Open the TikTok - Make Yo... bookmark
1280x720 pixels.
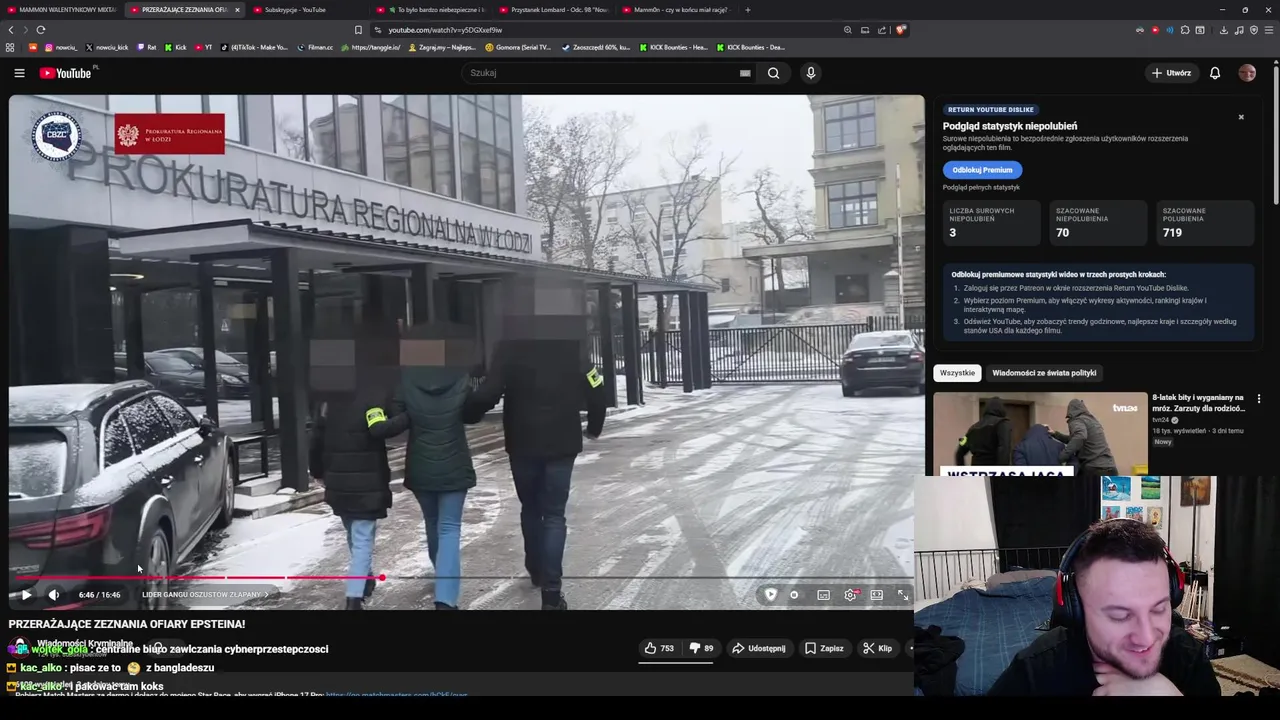pos(254,47)
